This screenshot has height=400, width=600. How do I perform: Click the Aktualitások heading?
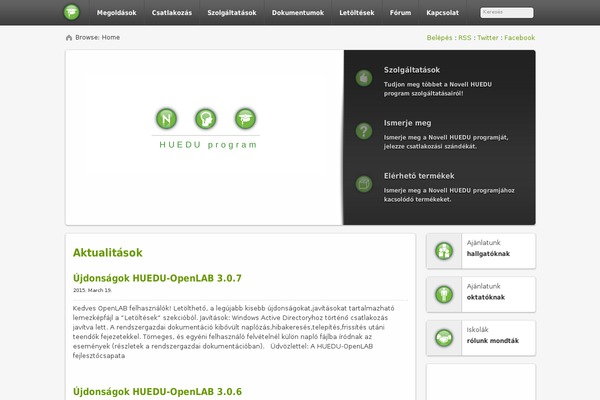108,253
